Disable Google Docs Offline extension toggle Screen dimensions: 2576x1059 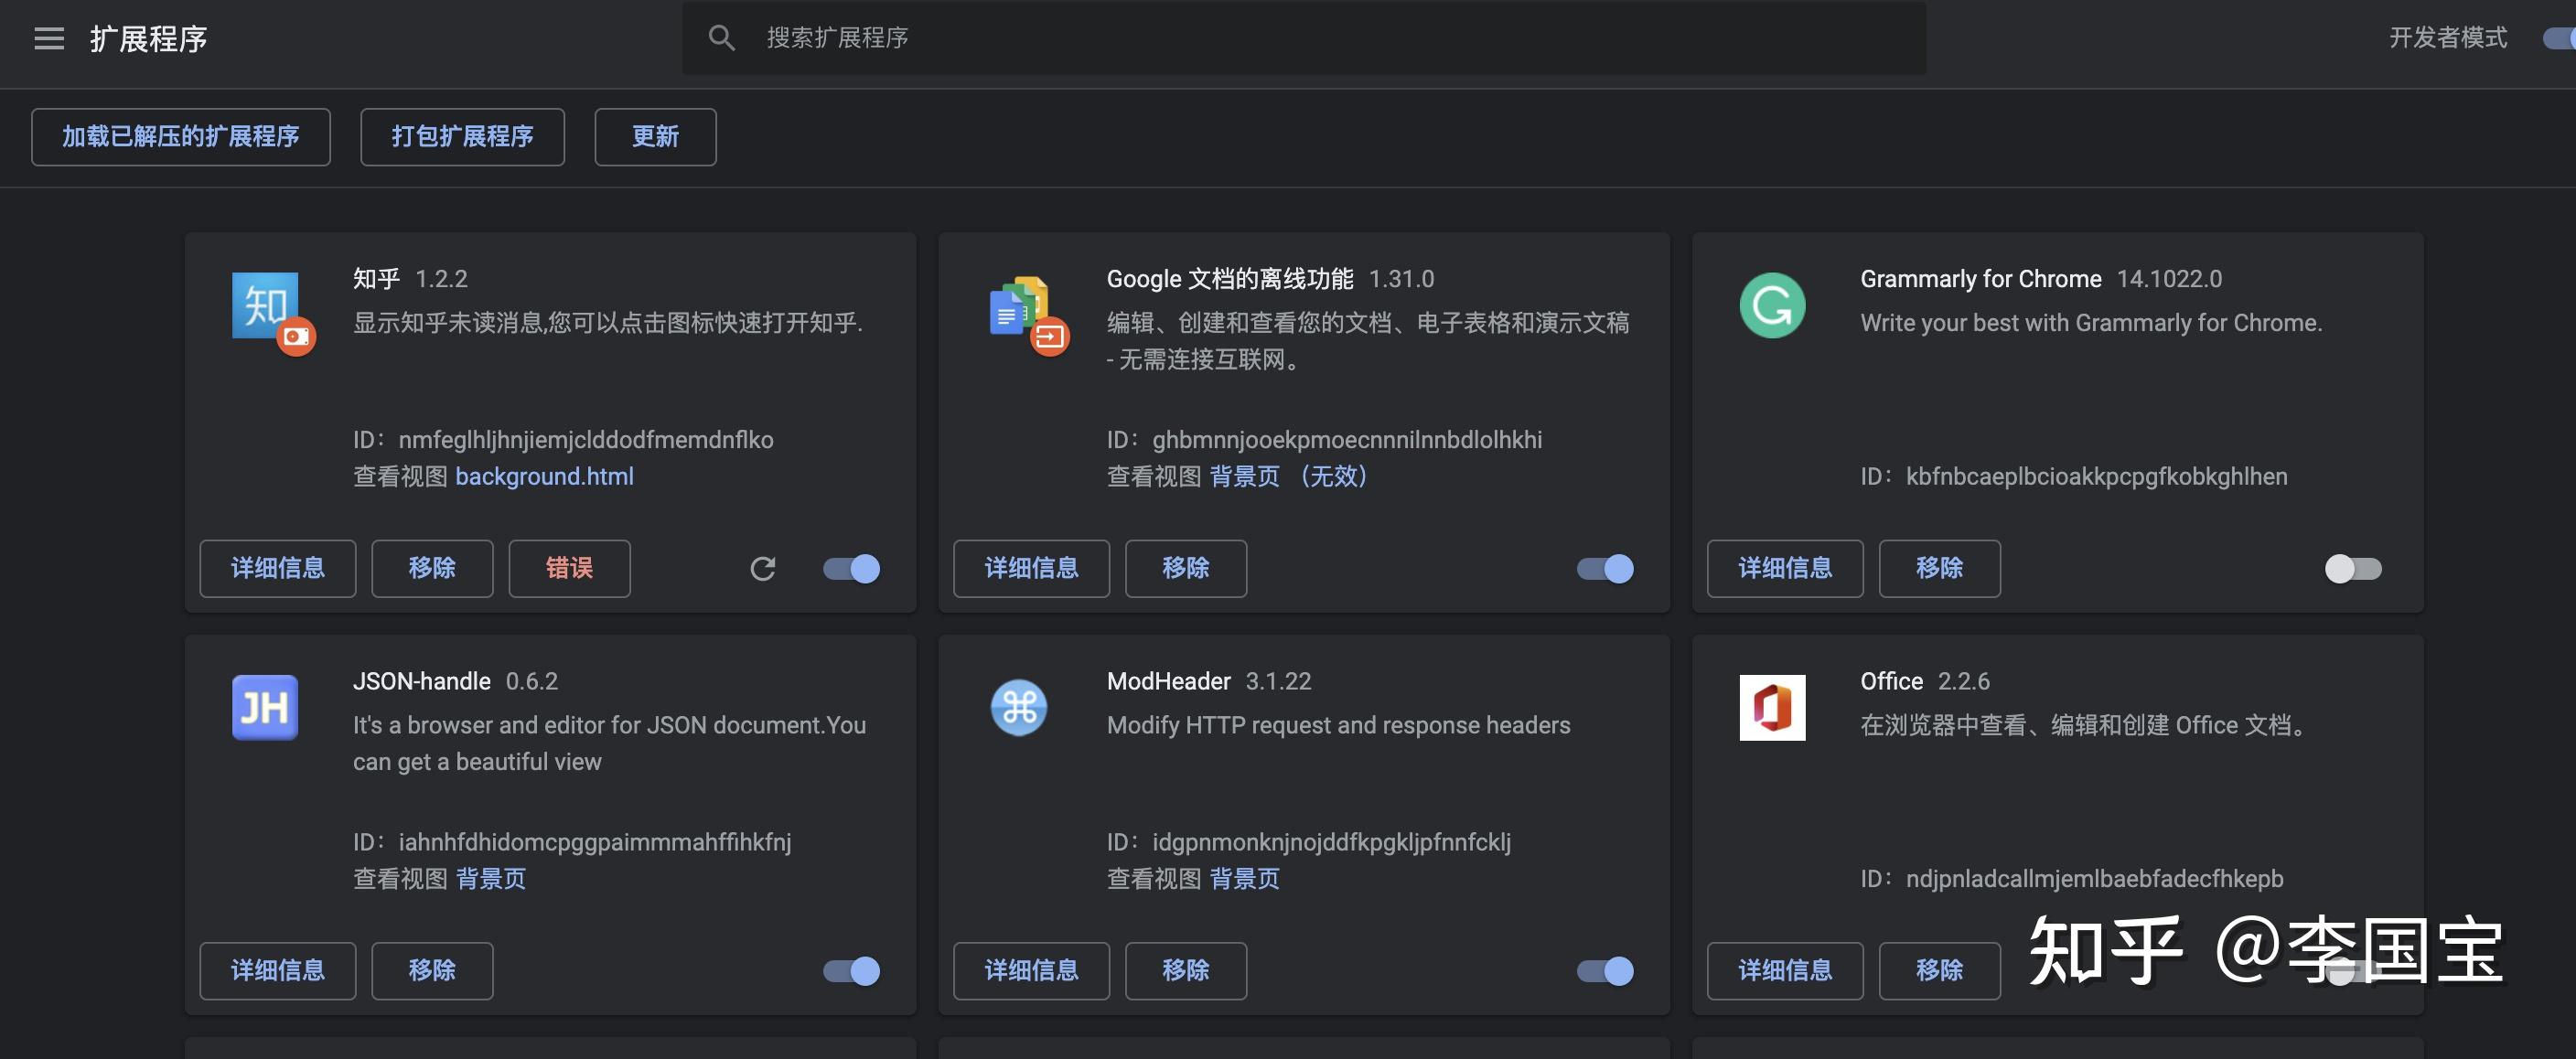pyautogui.click(x=1605, y=569)
